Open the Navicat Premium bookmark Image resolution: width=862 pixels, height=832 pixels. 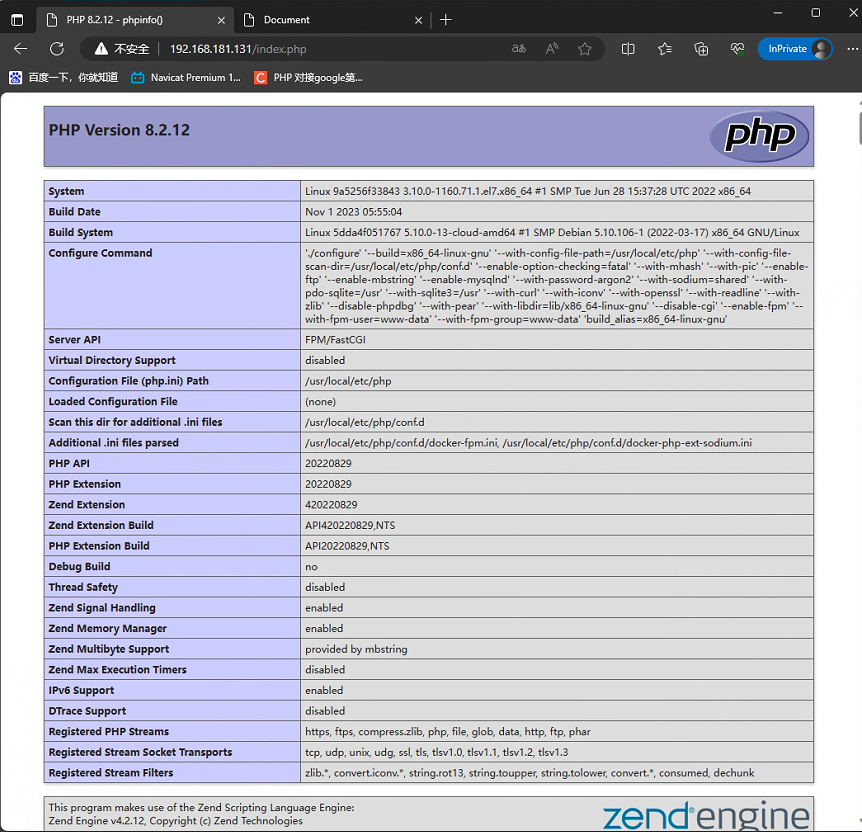click(x=186, y=78)
